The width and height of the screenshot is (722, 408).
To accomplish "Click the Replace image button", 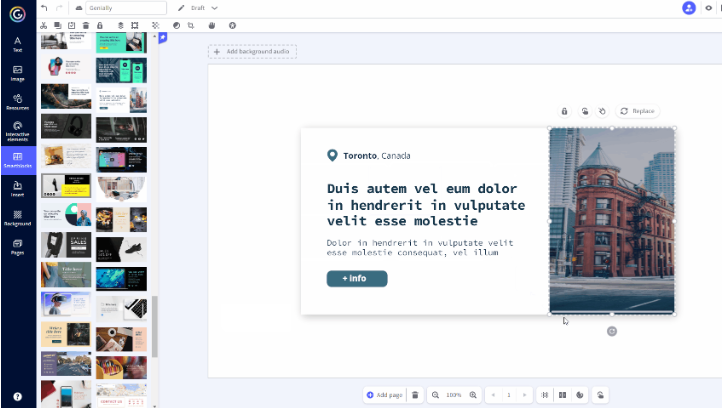I will point(637,111).
